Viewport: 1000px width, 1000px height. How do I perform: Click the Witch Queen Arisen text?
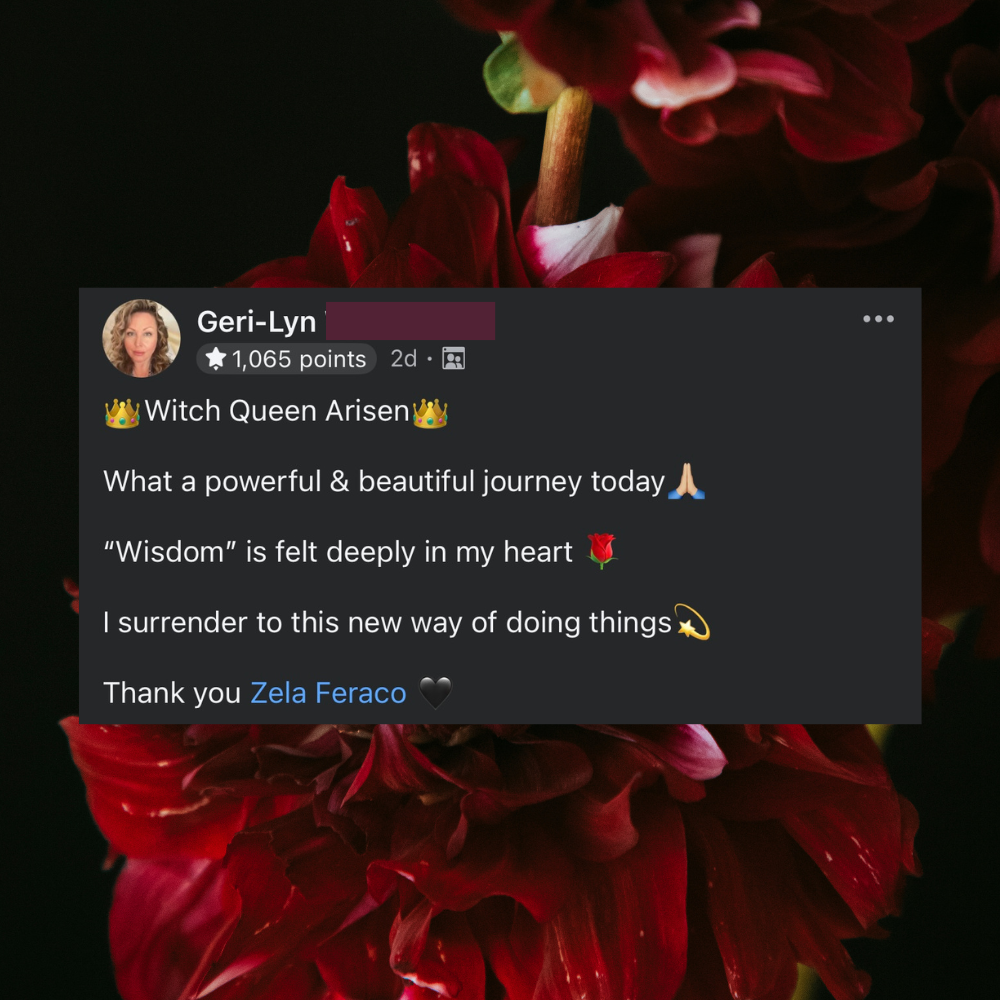[x=277, y=411]
